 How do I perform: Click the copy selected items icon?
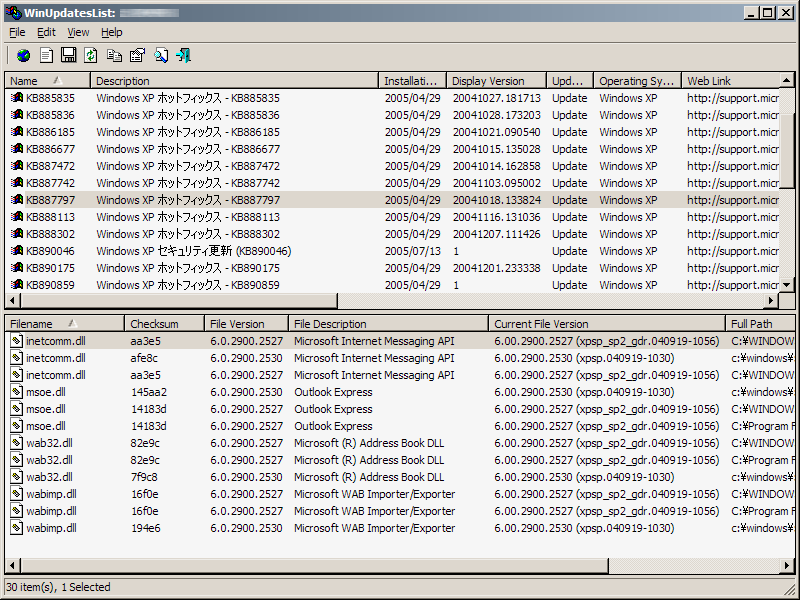(114, 55)
